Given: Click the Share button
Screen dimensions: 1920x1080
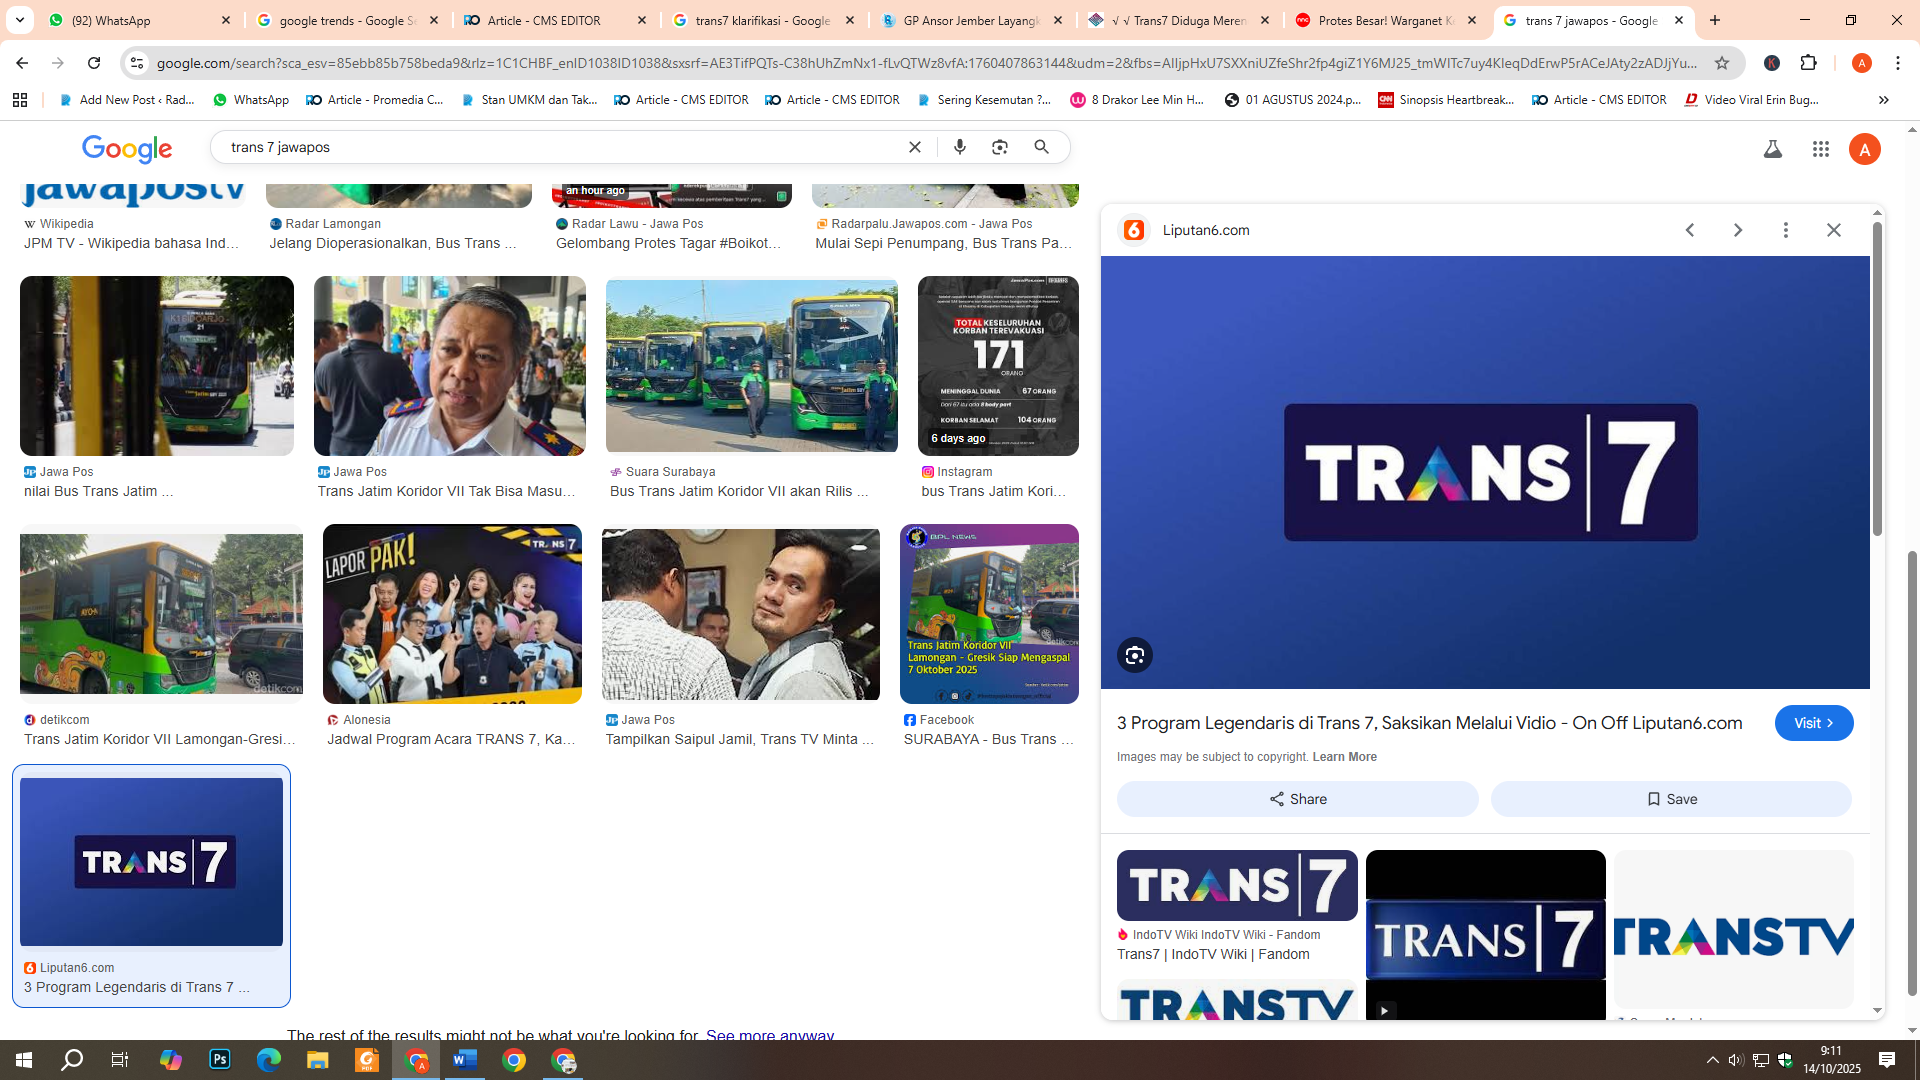Looking at the screenshot, I should pyautogui.click(x=1297, y=799).
